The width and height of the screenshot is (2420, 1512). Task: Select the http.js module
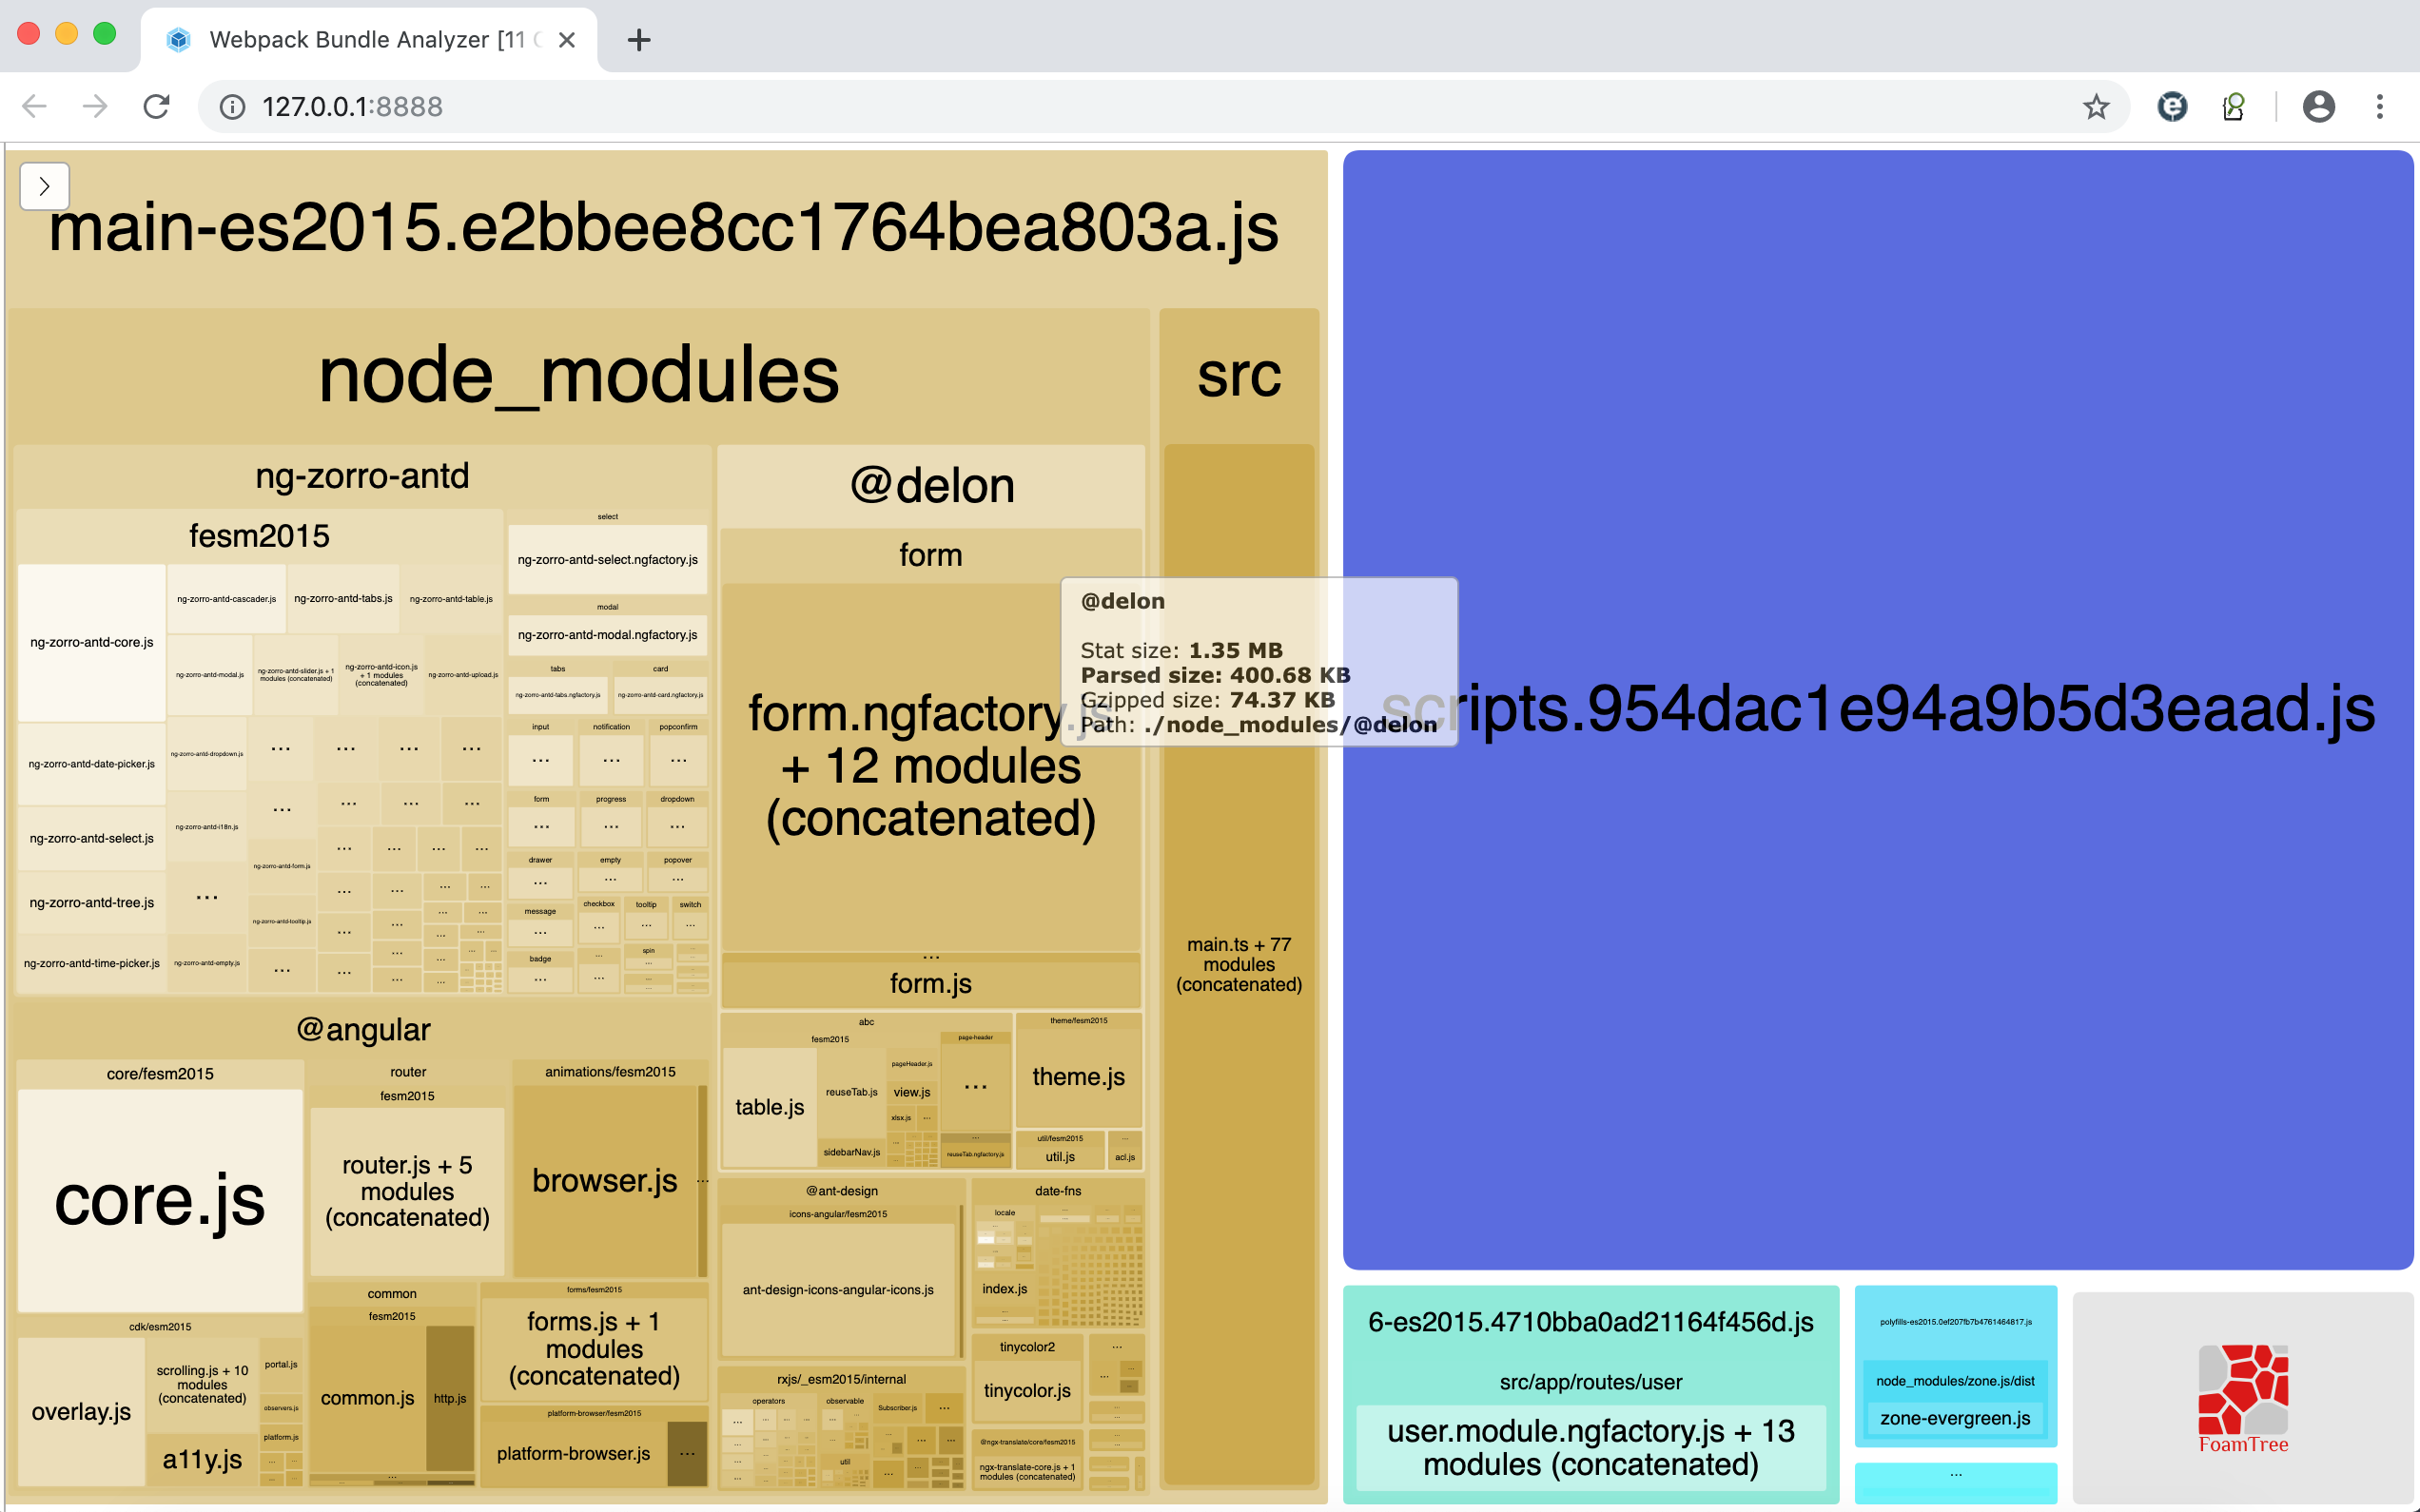coord(450,1398)
